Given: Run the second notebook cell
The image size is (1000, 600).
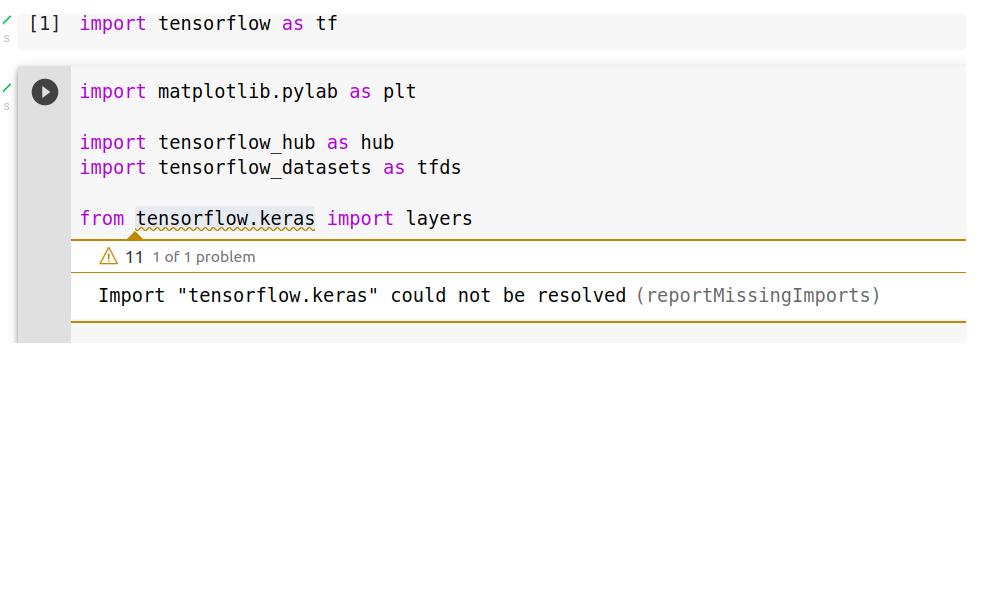Looking at the screenshot, I should pos(44,92).
